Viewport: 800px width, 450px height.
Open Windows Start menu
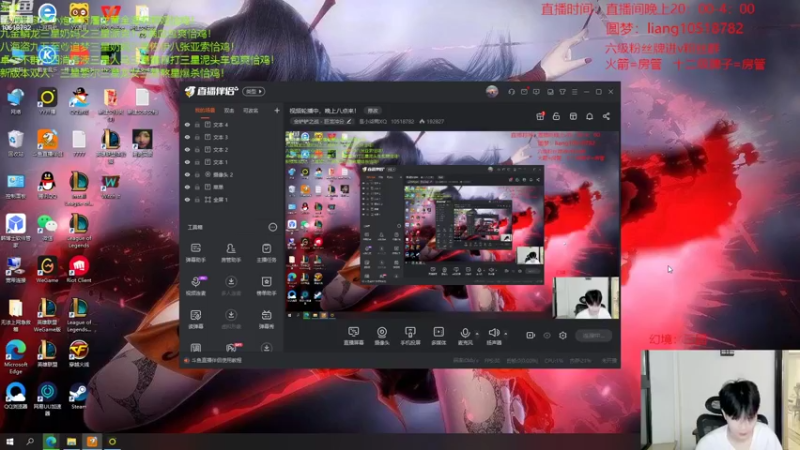[x=10, y=441]
